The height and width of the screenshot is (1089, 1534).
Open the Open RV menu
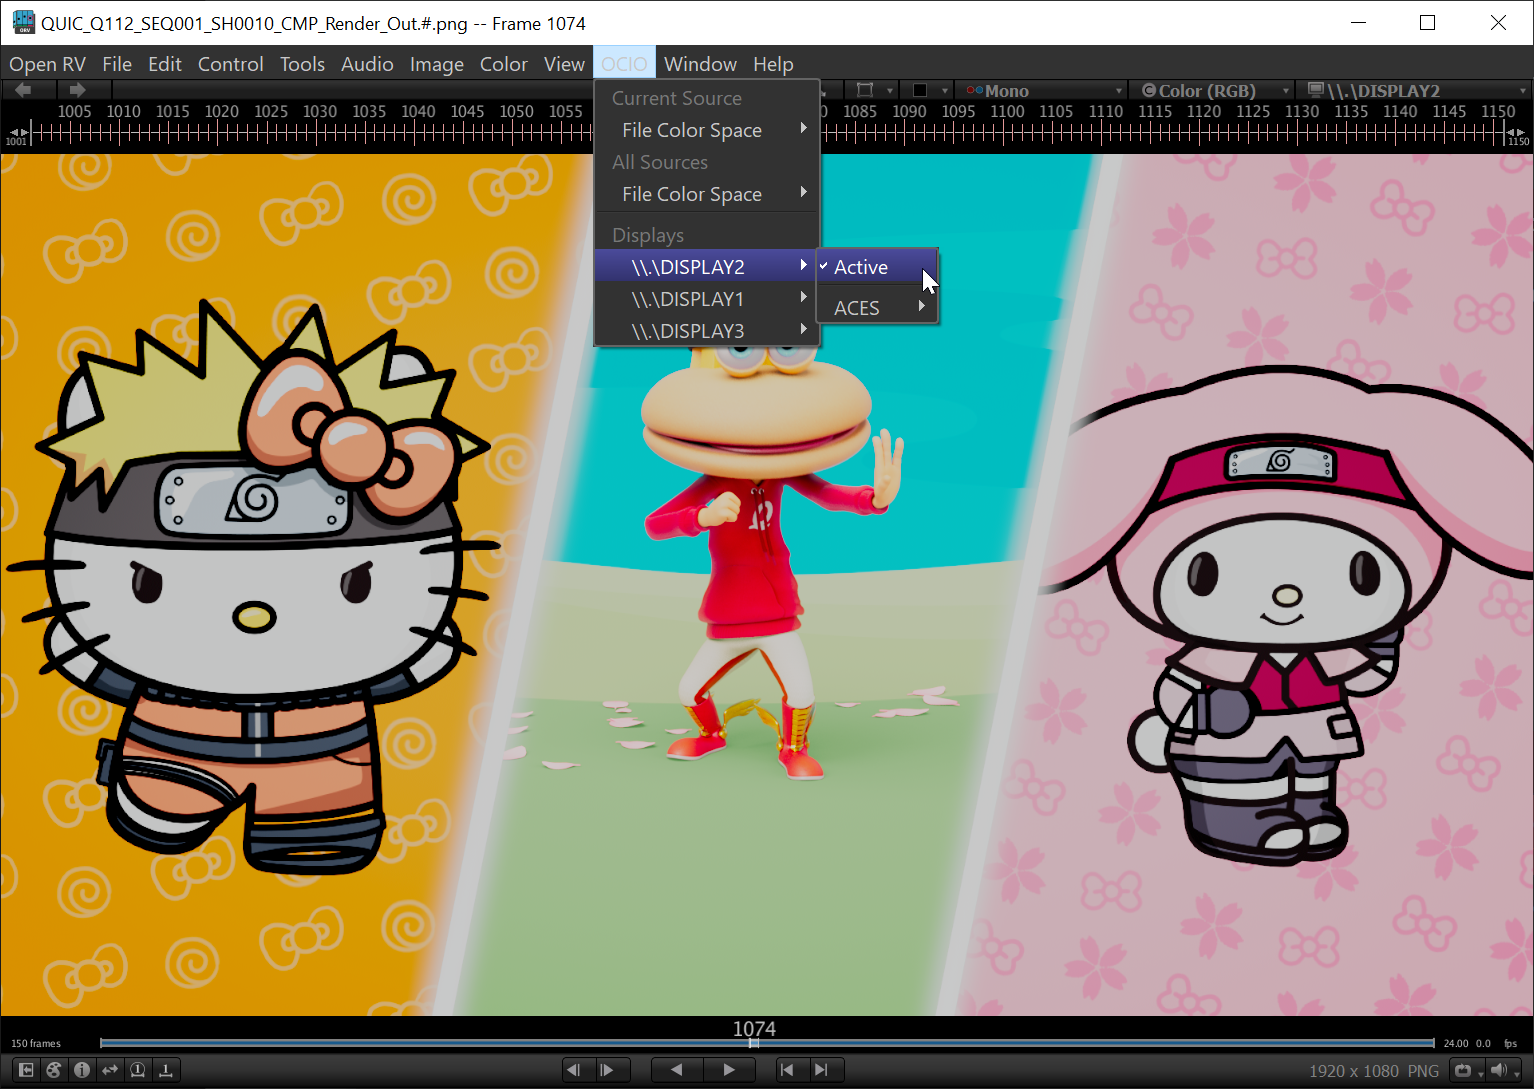(x=48, y=64)
